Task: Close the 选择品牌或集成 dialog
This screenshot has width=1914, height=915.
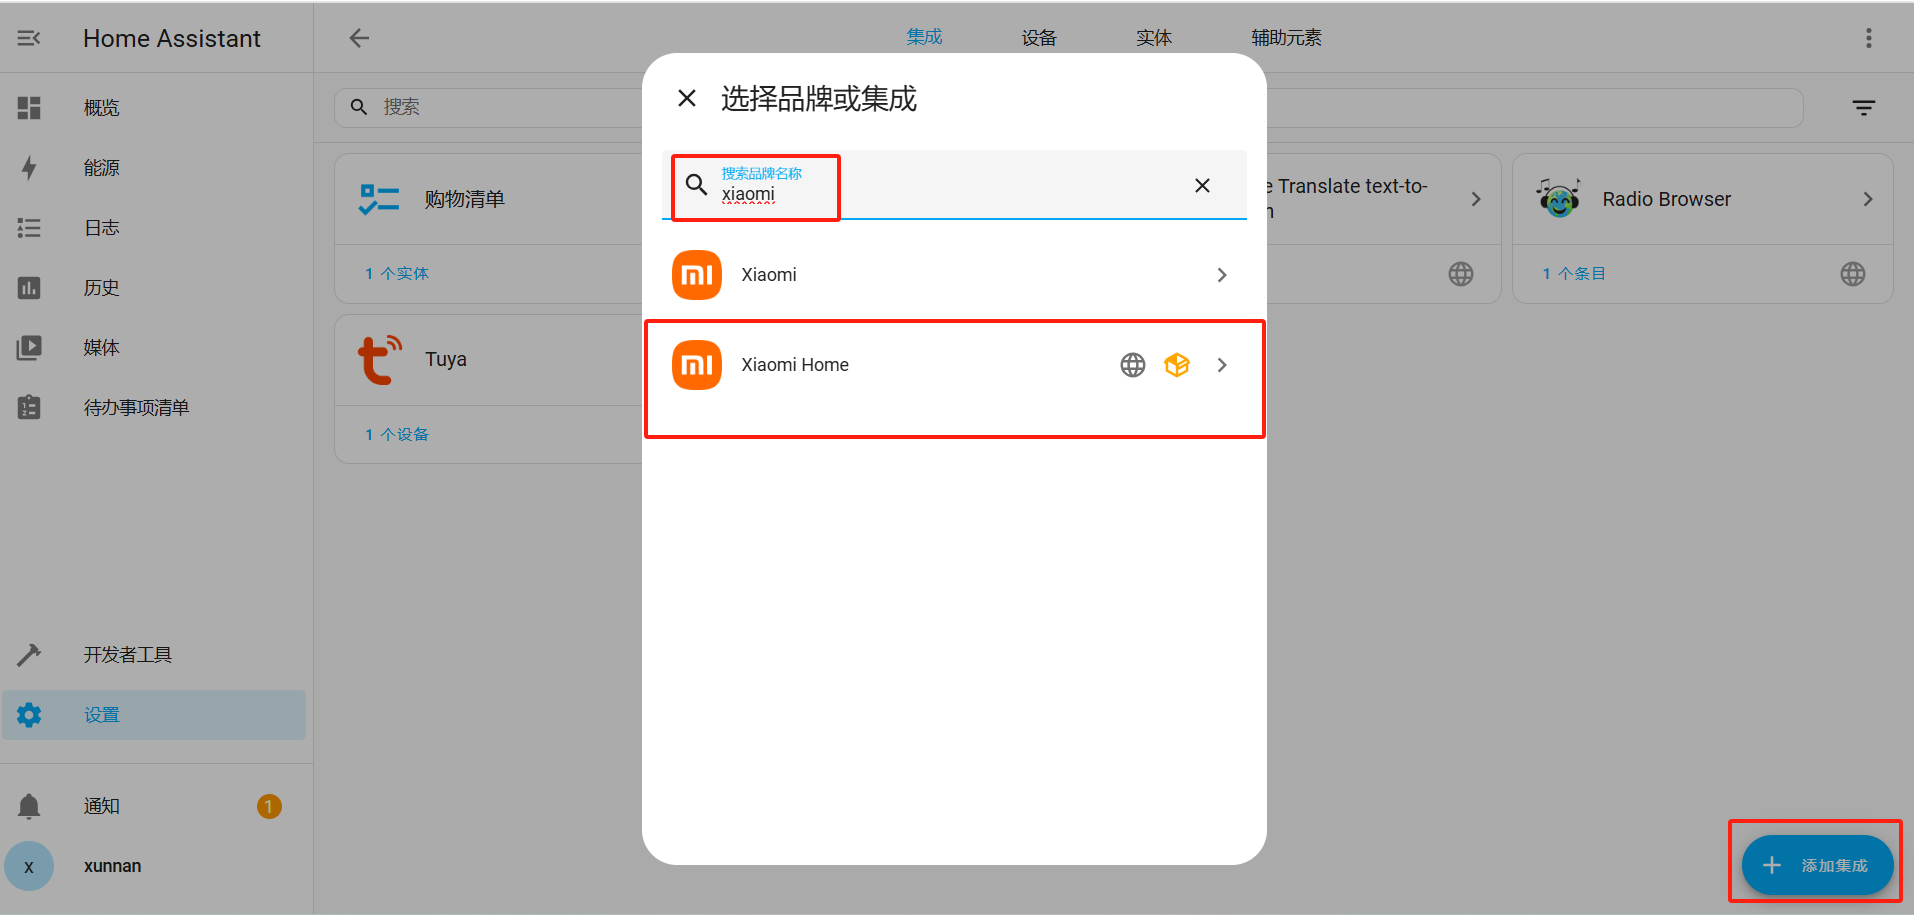Action: pos(687,98)
